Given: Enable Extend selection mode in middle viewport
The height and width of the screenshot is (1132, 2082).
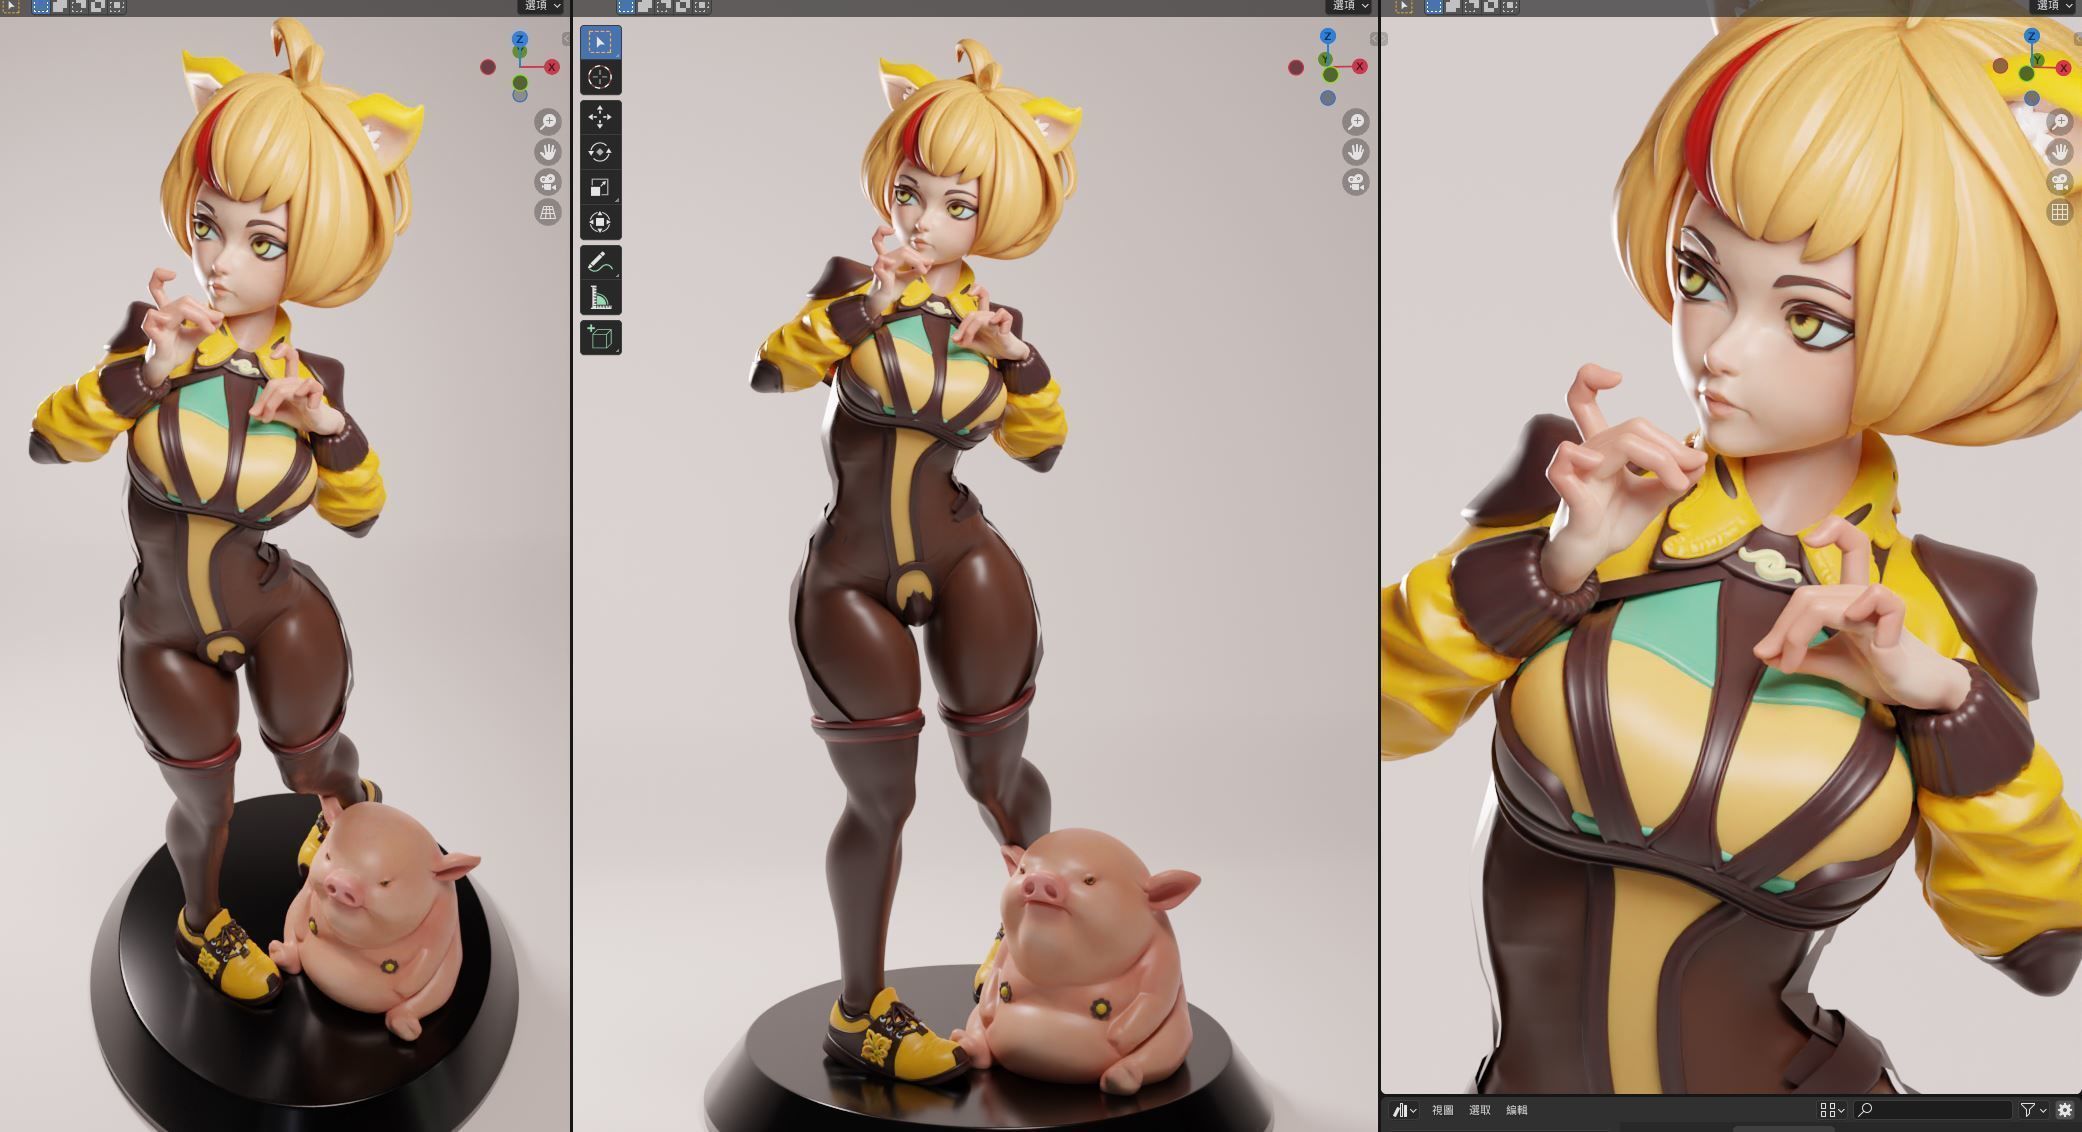Looking at the screenshot, I should [645, 6].
